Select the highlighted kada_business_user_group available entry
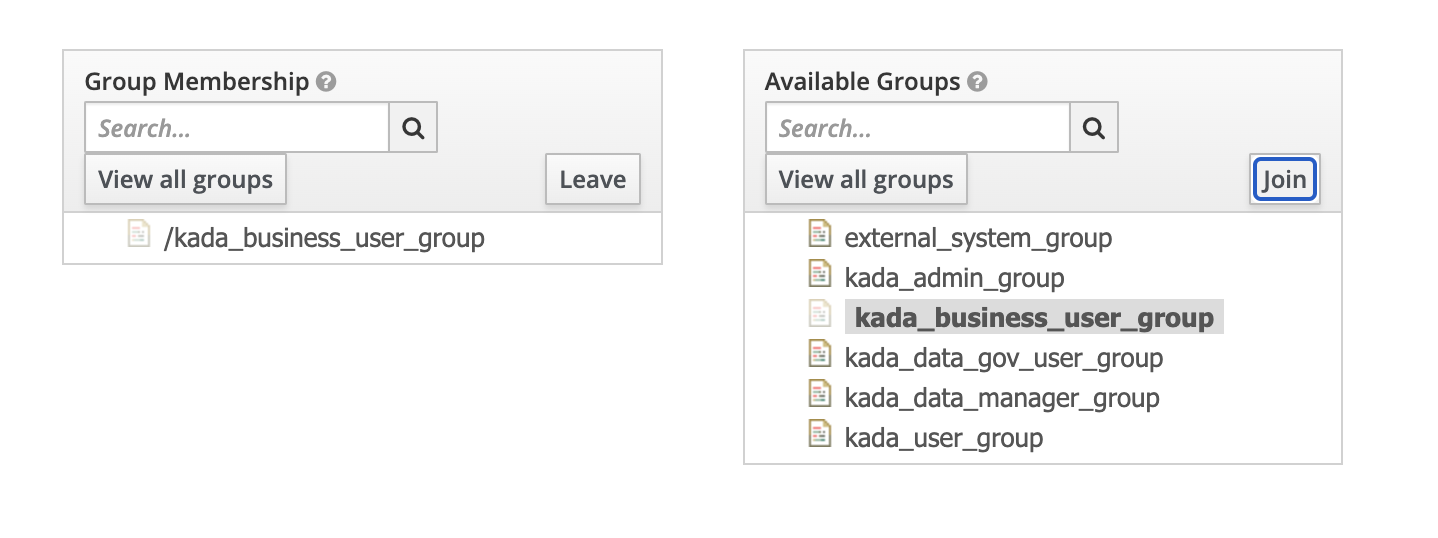This screenshot has width=1438, height=538. point(1034,318)
